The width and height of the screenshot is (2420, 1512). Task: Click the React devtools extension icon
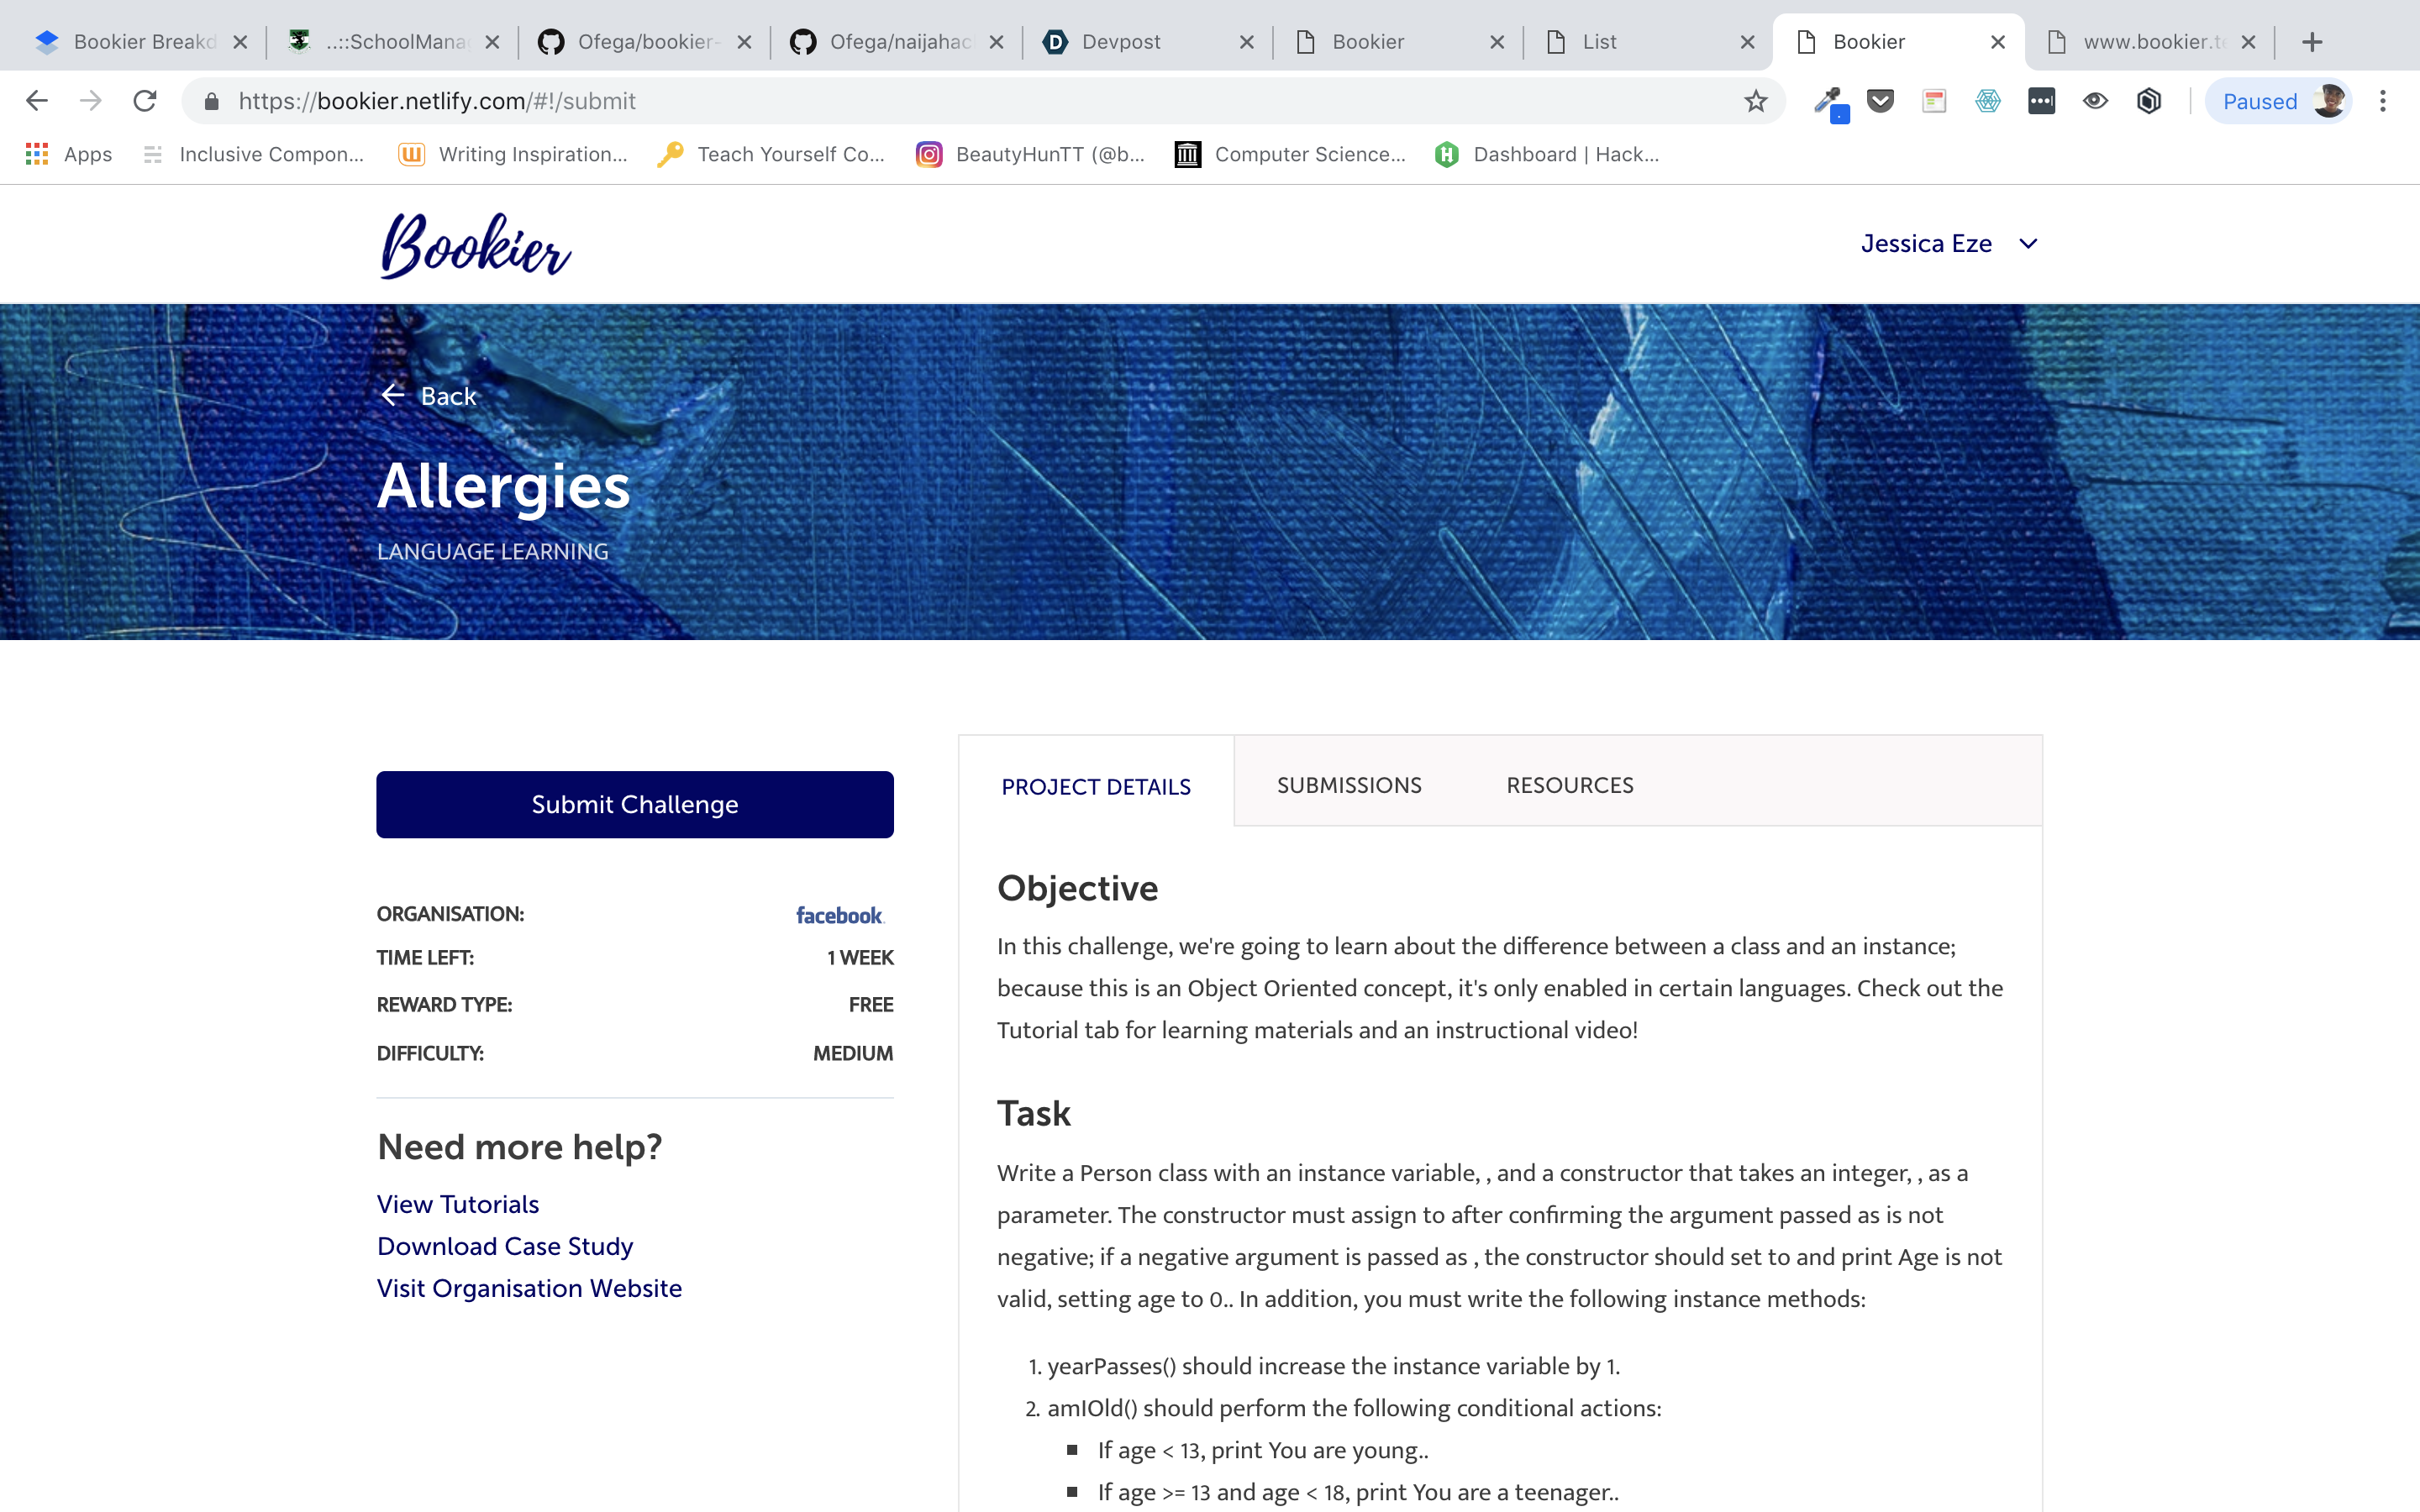click(x=1987, y=101)
